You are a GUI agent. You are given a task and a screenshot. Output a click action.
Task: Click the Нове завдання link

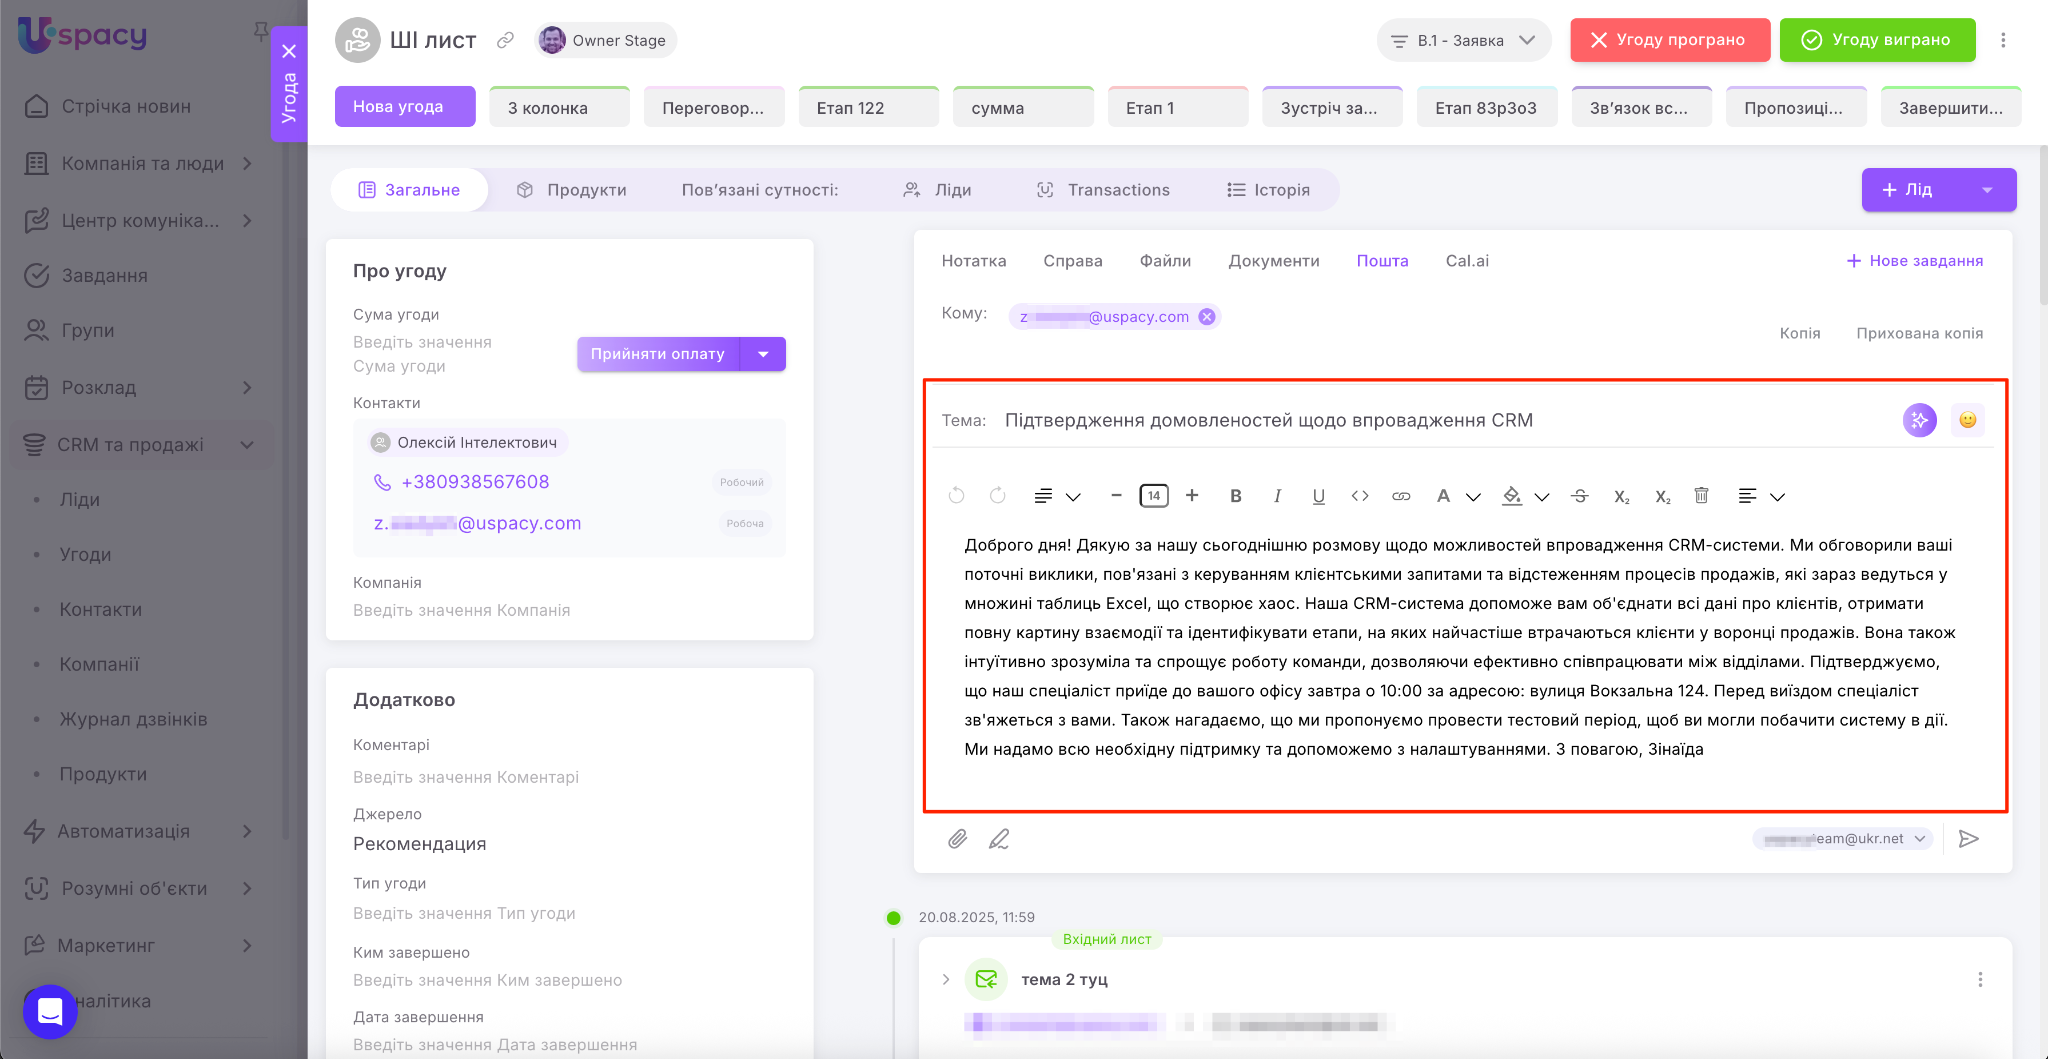(x=1914, y=261)
